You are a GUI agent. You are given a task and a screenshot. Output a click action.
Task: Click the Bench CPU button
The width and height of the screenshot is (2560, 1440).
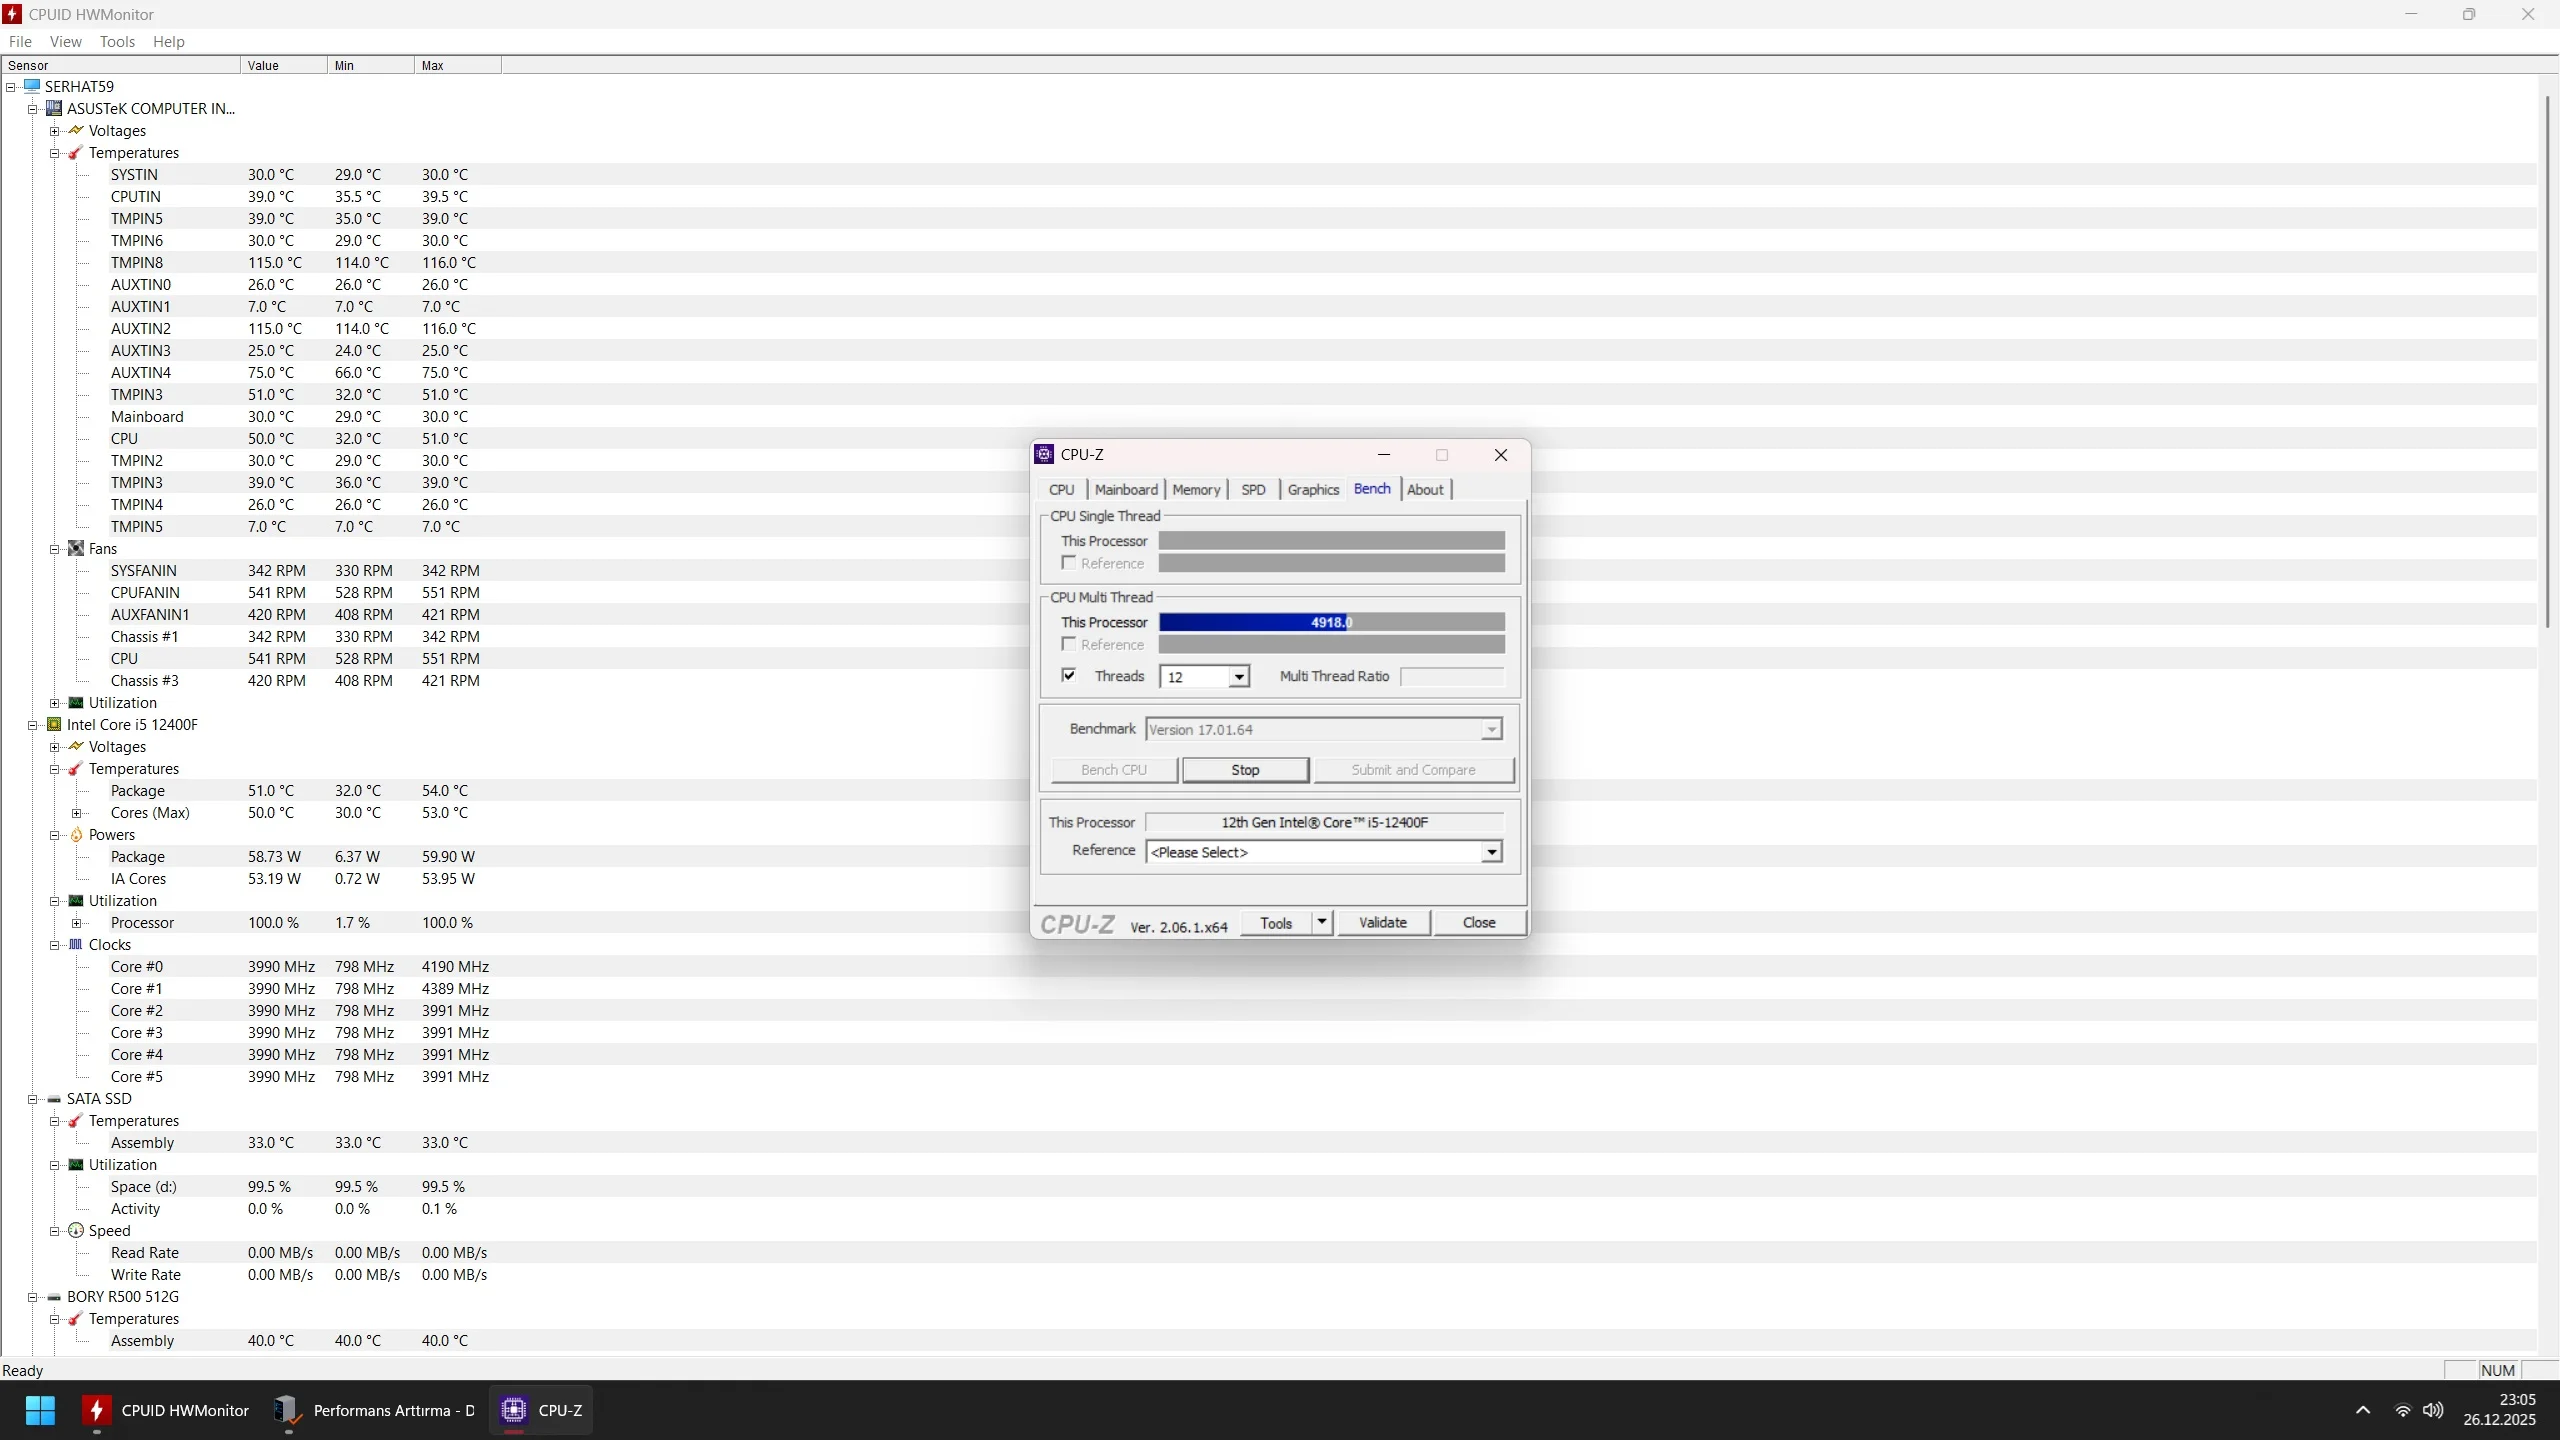[1114, 769]
